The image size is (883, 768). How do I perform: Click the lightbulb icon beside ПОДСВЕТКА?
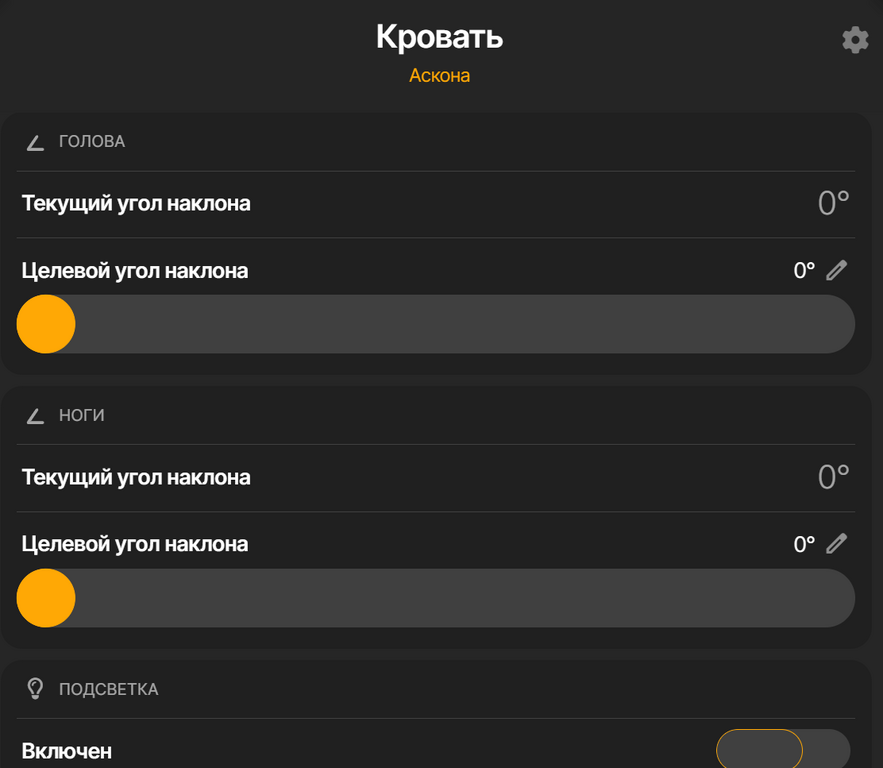(36, 689)
